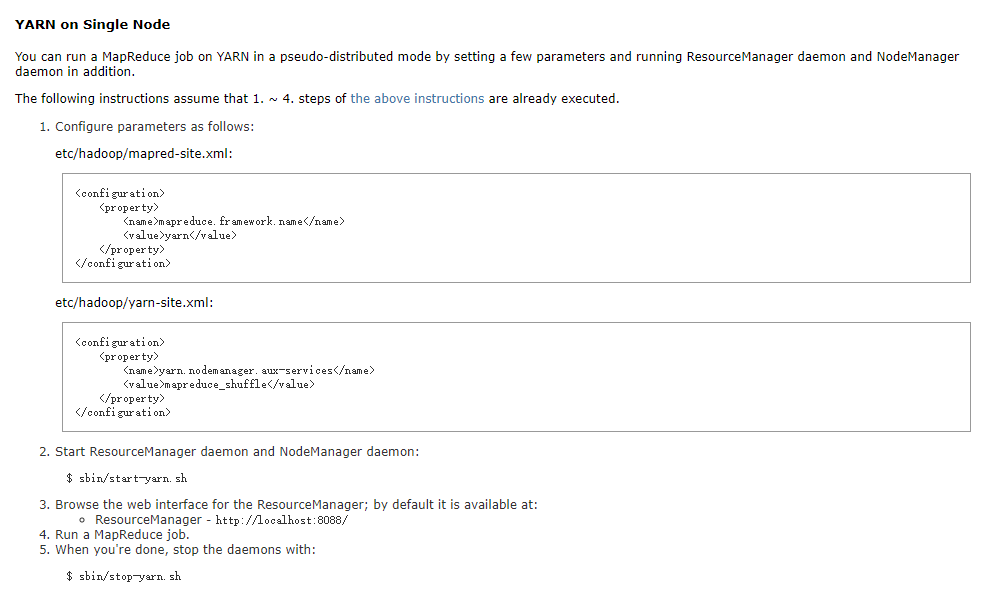Click the yarn value line in mapred-site block
Screen dimensions: 997x598
(x=180, y=235)
